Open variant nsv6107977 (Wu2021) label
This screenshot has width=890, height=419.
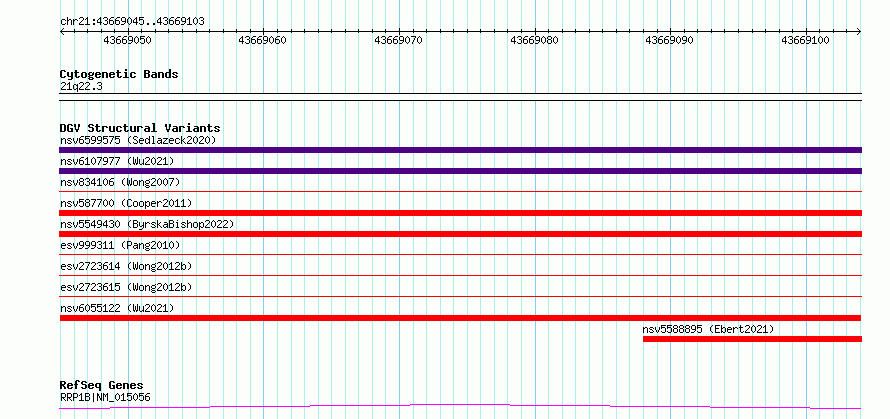117,161
